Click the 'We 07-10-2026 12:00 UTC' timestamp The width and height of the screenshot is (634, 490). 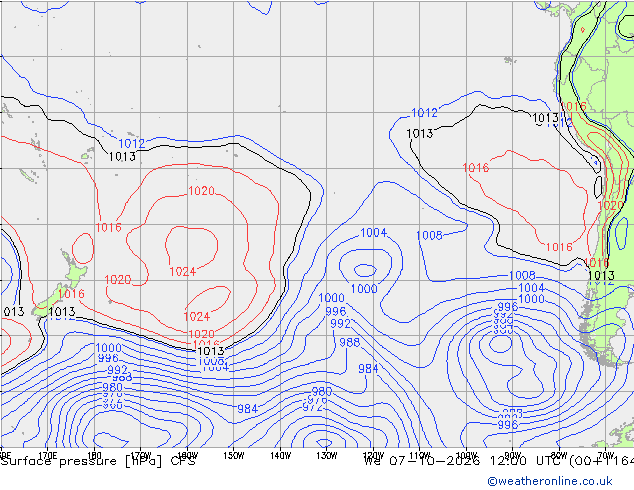[464, 461]
